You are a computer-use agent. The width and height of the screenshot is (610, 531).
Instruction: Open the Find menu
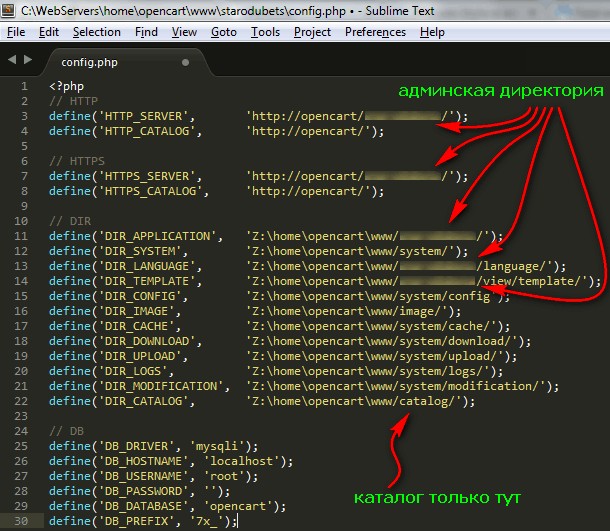146,32
